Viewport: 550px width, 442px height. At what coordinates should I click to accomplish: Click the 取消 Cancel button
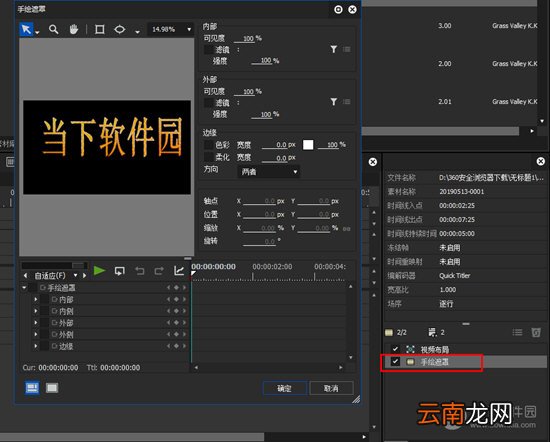pyautogui.click(x=331, y=388)
